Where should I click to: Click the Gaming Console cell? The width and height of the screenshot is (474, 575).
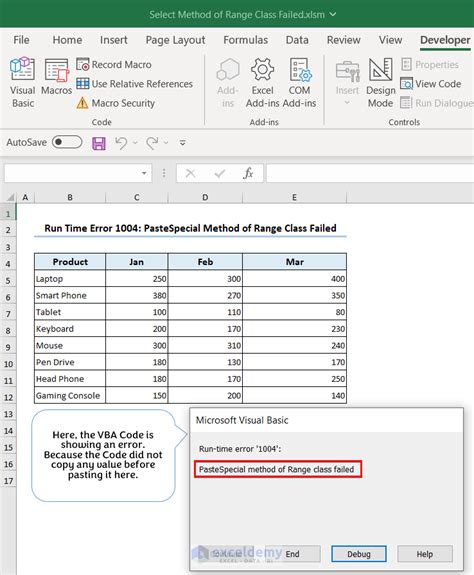tap(70, 396)
